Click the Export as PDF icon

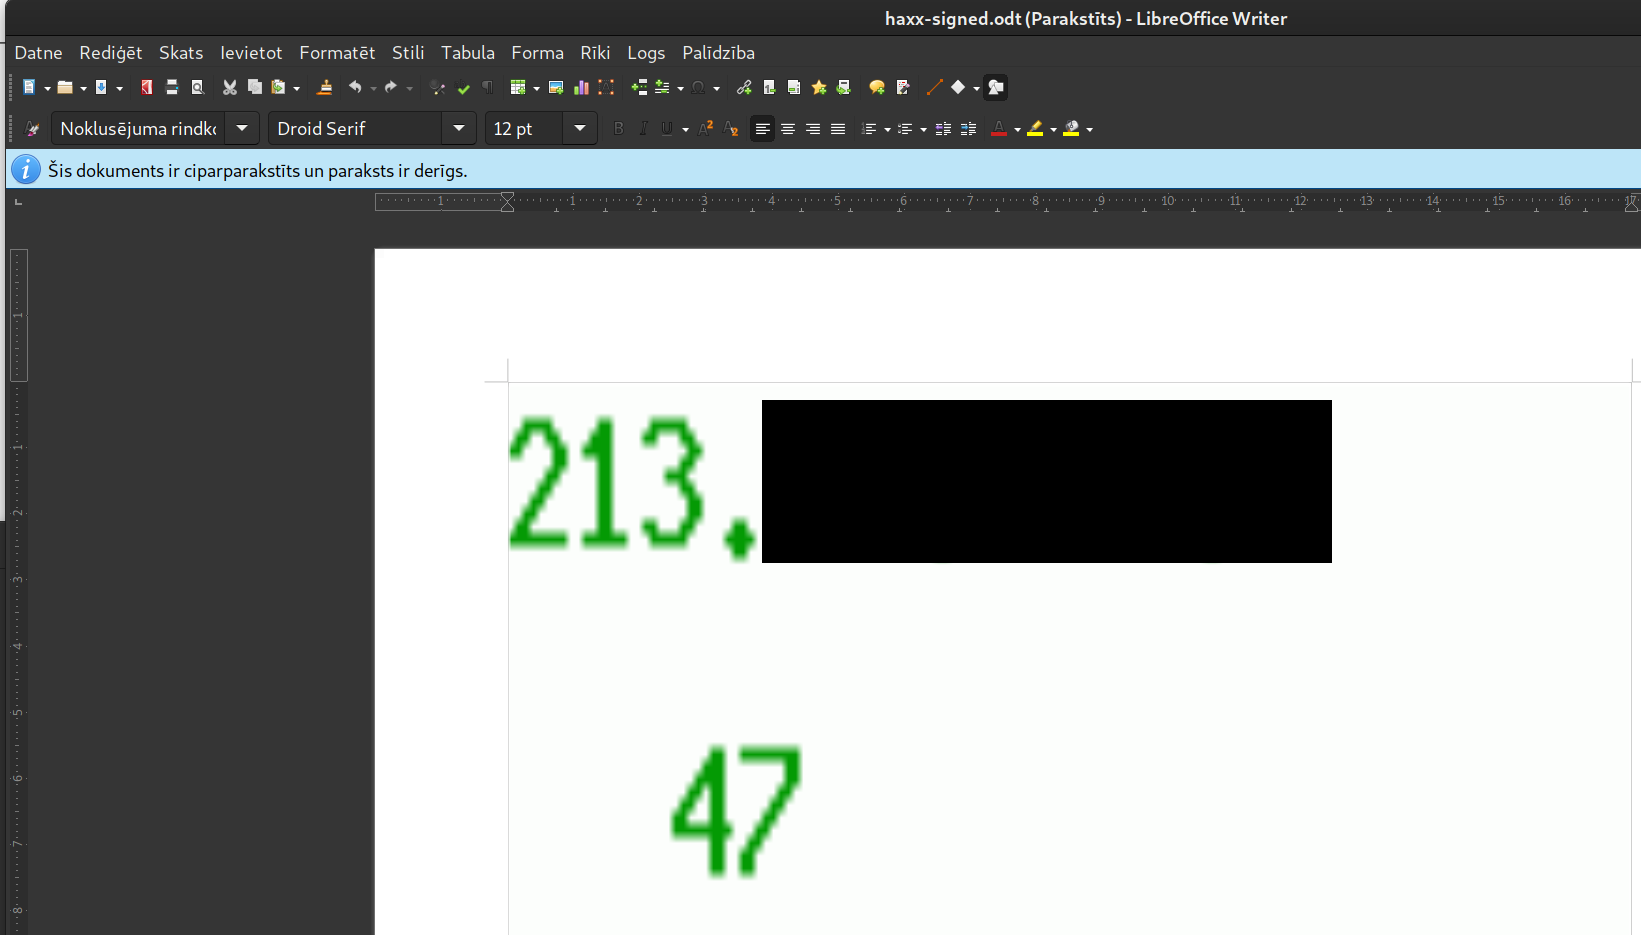[147, 88]
